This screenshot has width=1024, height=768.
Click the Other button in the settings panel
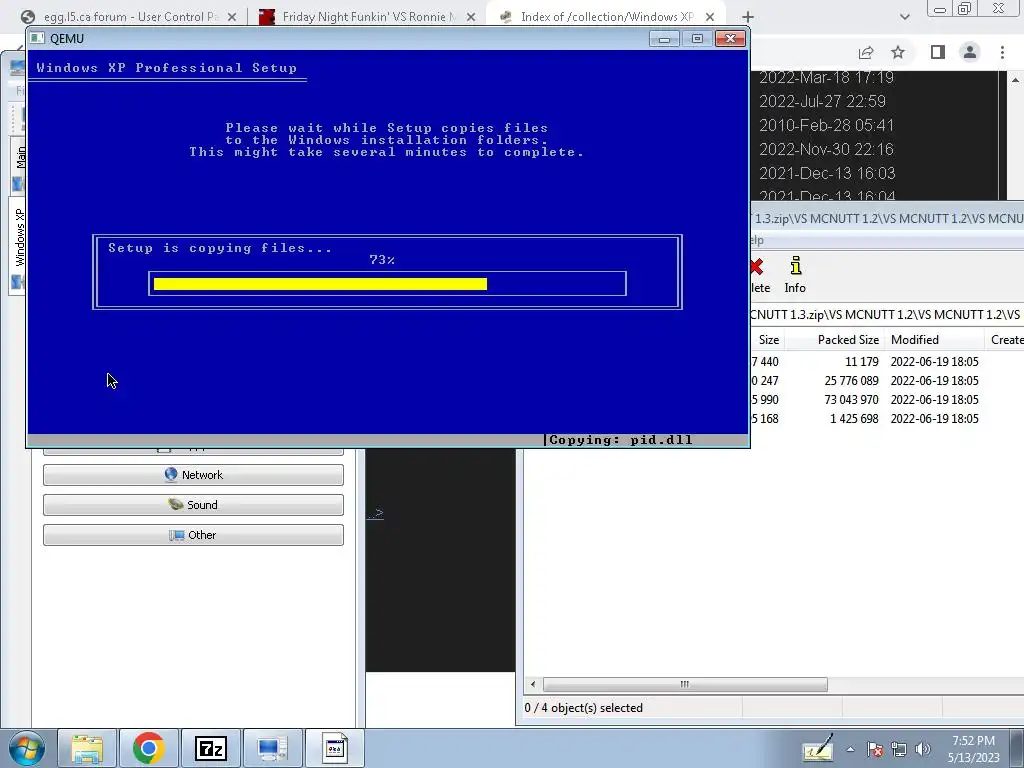(x=193, y=535)
